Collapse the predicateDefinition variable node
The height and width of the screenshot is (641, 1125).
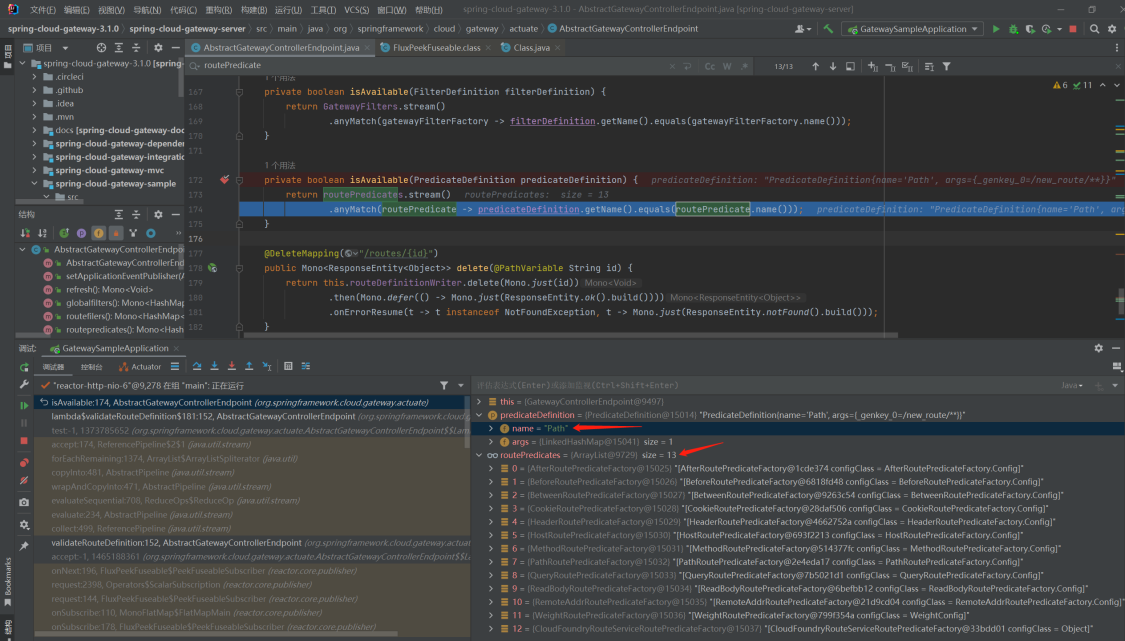[479, 415]
